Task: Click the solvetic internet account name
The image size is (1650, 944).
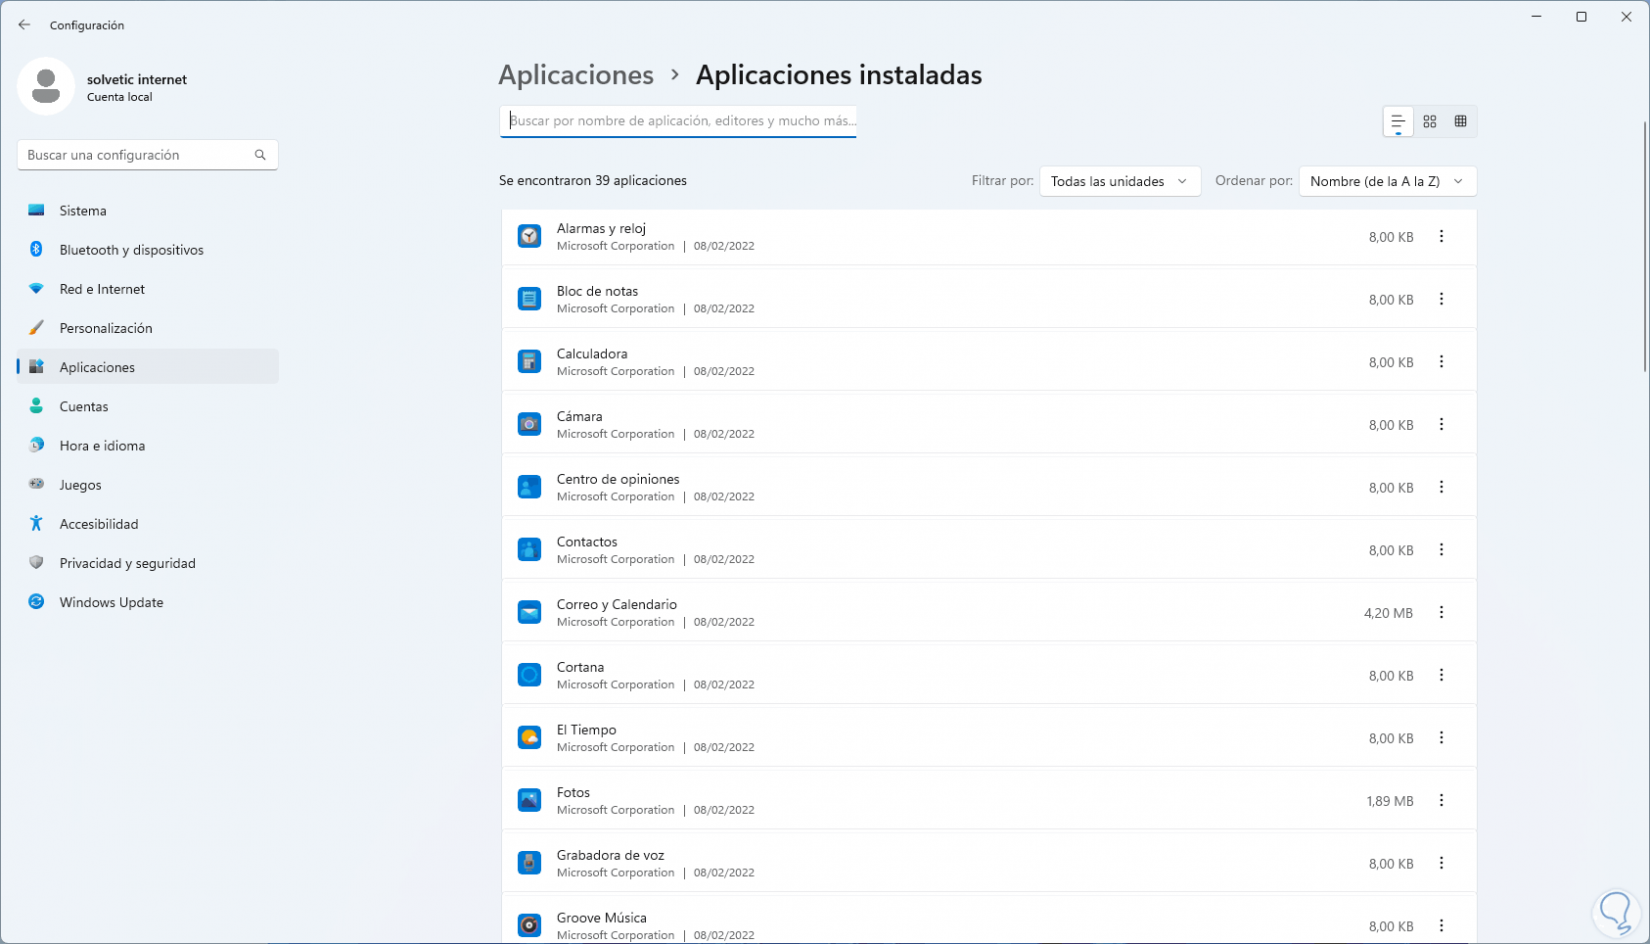Action: [137, 79]
